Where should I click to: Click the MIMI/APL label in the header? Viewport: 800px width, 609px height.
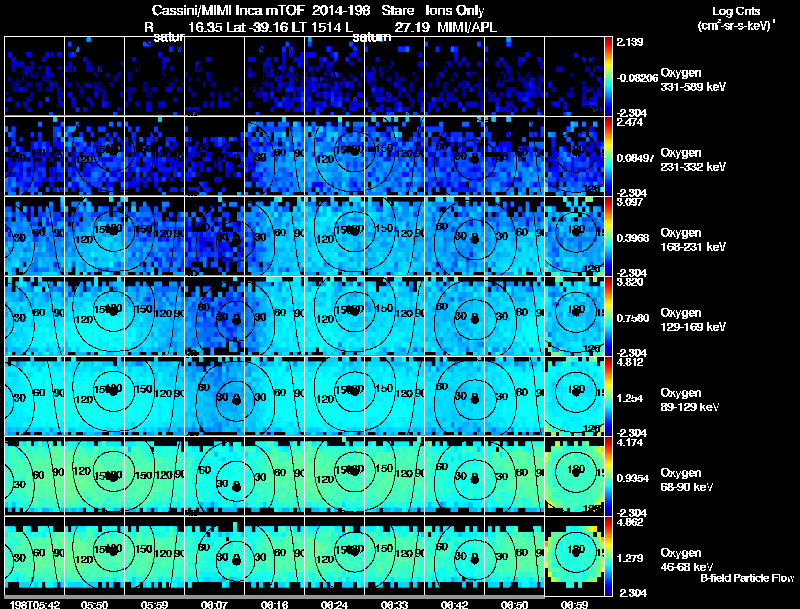(467, 27)
